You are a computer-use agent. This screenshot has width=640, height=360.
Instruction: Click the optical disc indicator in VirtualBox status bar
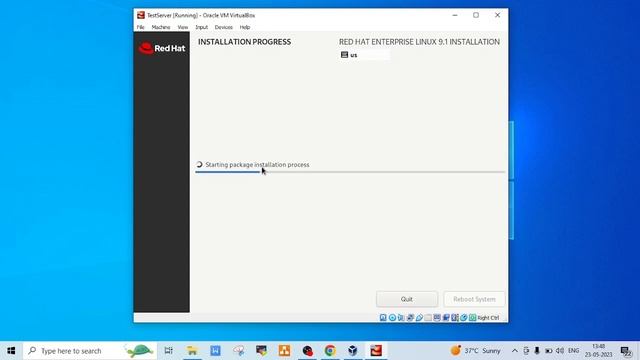click(x=392, y=318)
